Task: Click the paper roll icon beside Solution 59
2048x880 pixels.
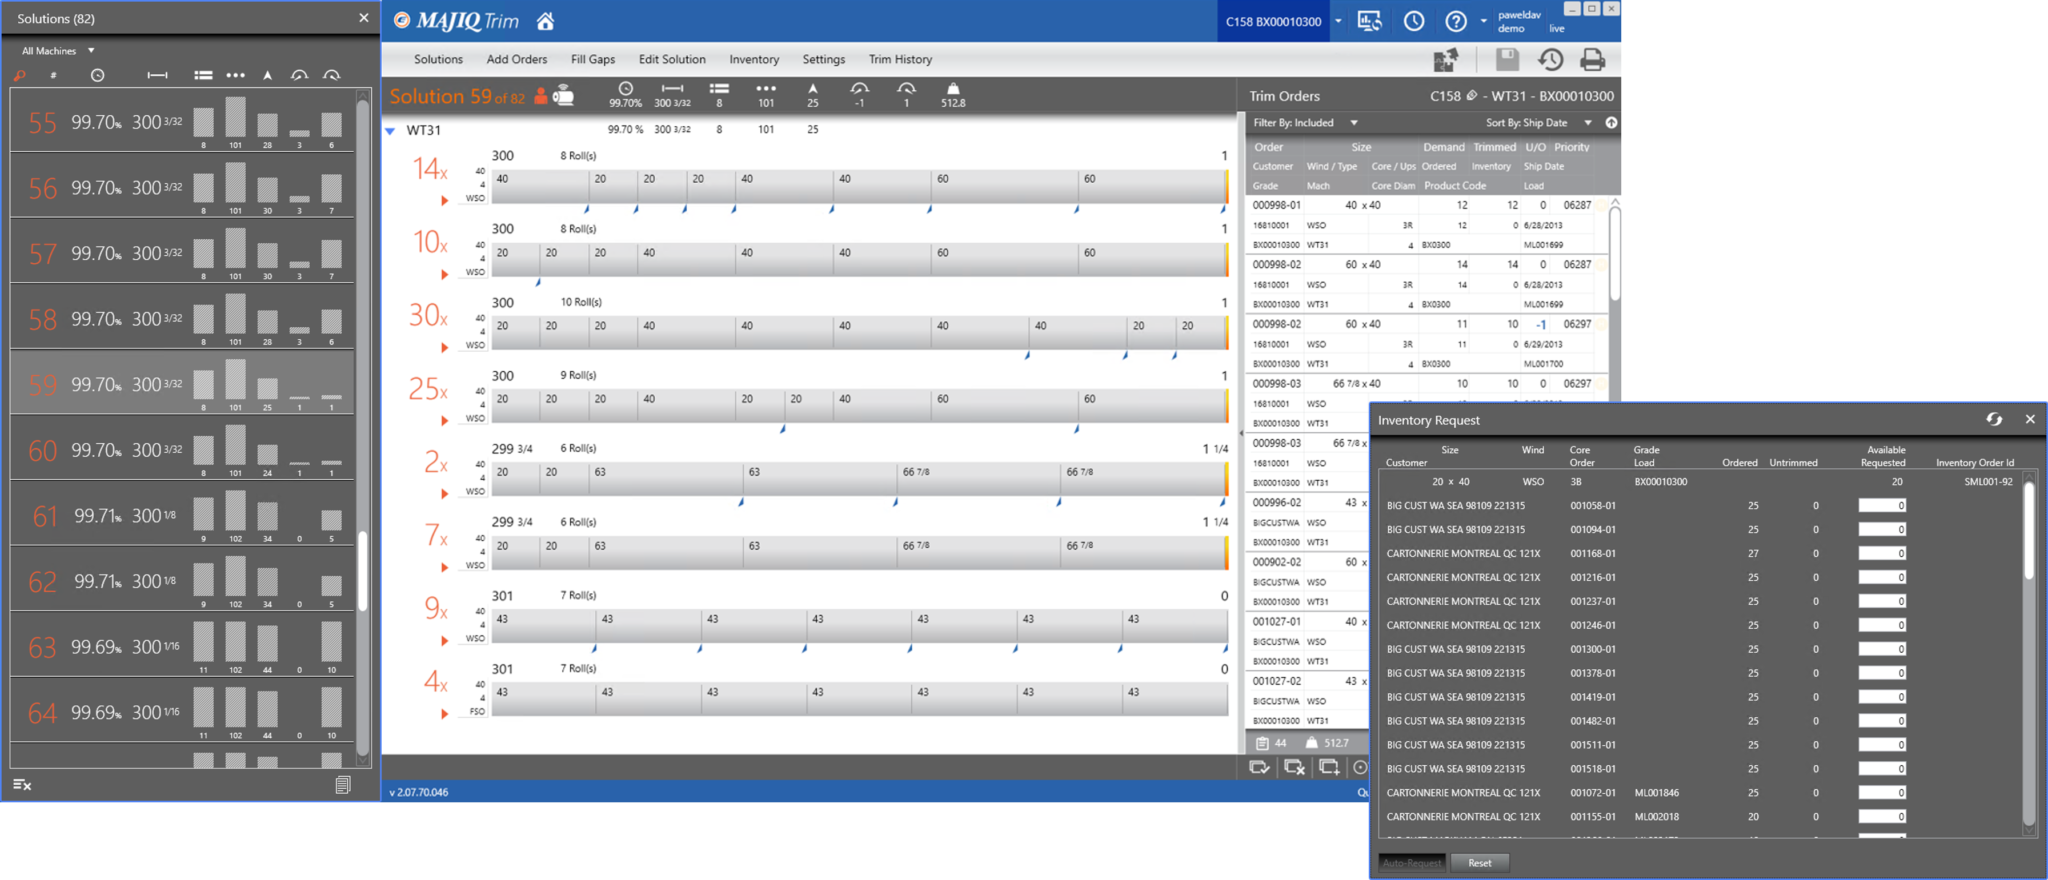Action: 564,96
